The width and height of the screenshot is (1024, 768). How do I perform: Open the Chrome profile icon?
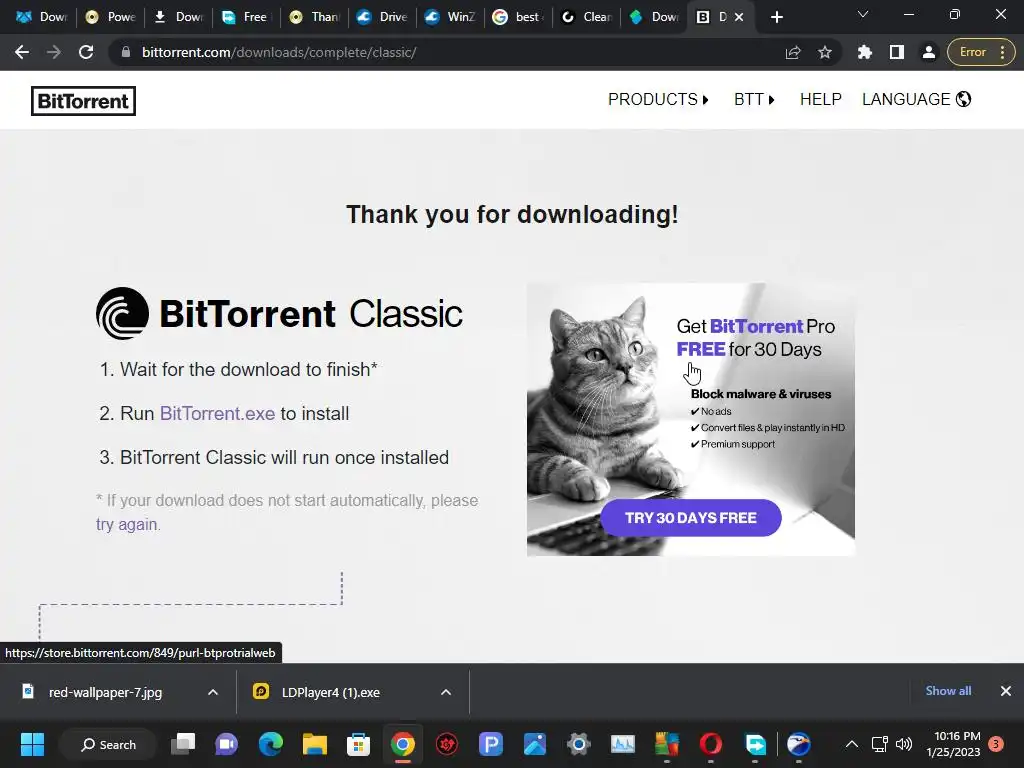pos(929,52)
